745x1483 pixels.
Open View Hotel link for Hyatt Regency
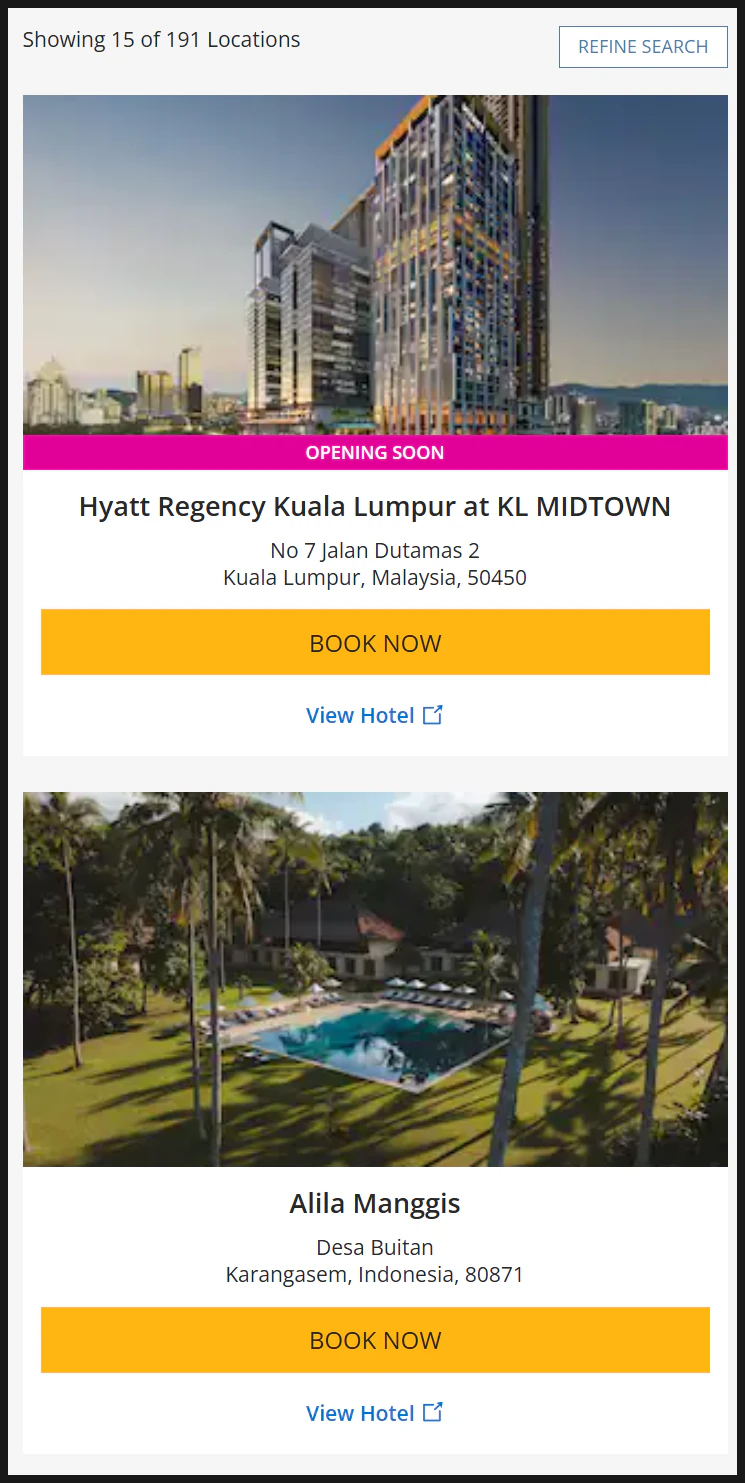tap(360, 715)
